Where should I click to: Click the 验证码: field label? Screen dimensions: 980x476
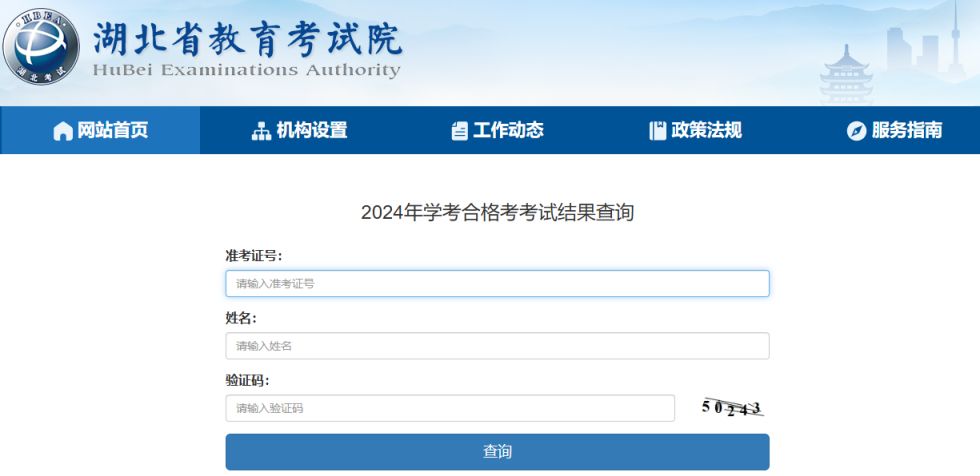248,380
